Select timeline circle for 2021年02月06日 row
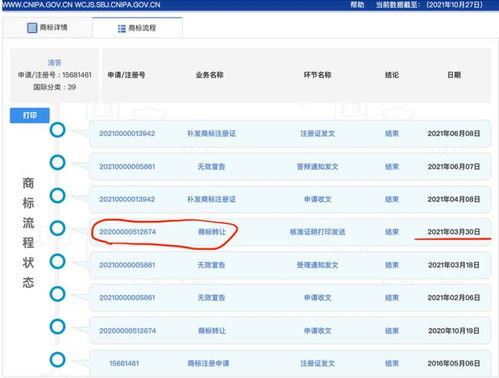The height and width of the screenshot is (378, 499). (57, 294)
